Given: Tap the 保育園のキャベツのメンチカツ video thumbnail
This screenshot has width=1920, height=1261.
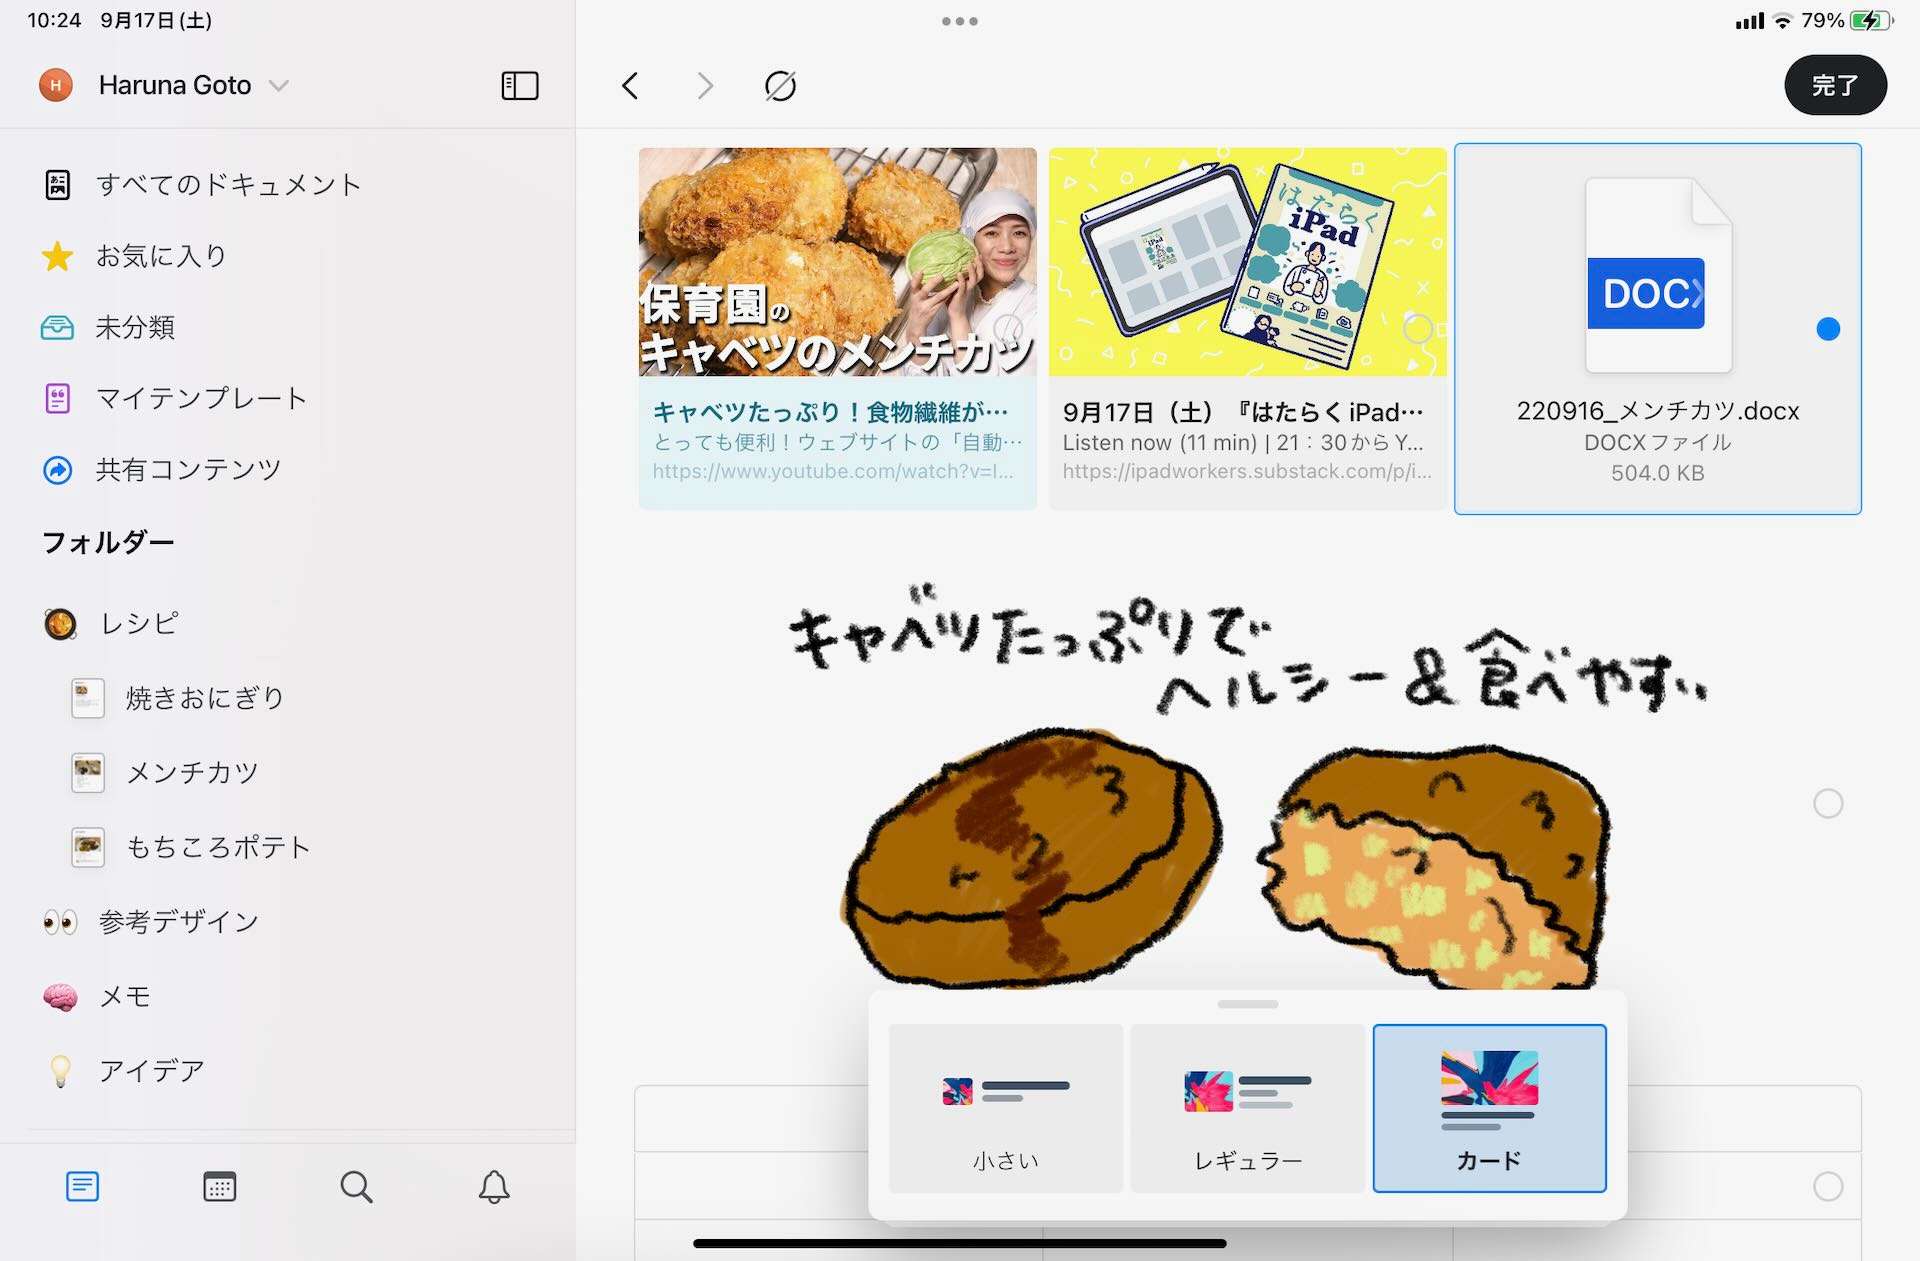Looking at the screenshot, I should tap(838, 262).
